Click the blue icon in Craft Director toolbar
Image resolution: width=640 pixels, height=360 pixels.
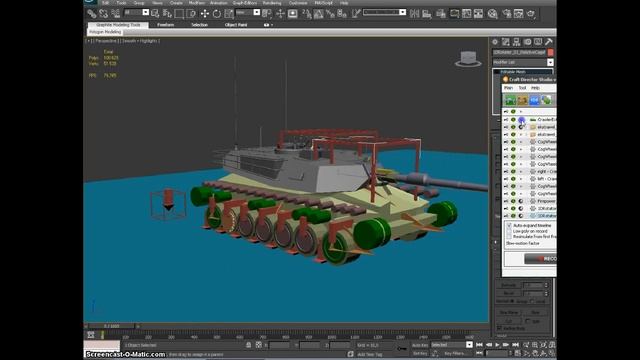[x=534, y=100]
